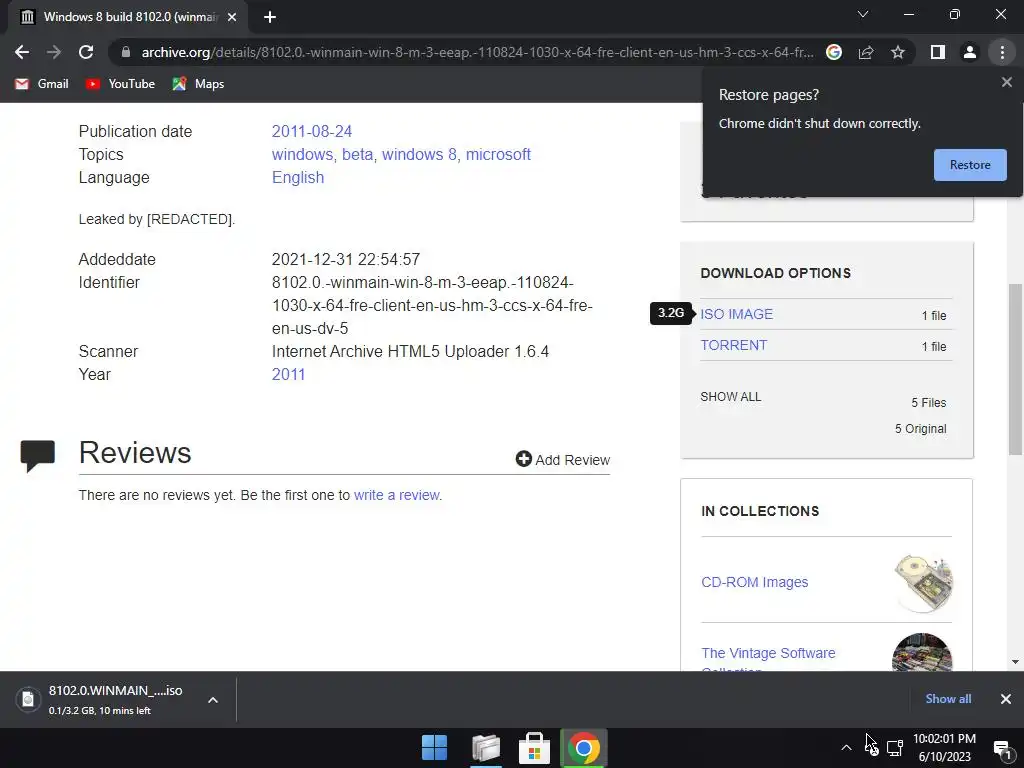1024x768 pixels.
Task: Bookmark this page with star icon
Action: (898, 52)
